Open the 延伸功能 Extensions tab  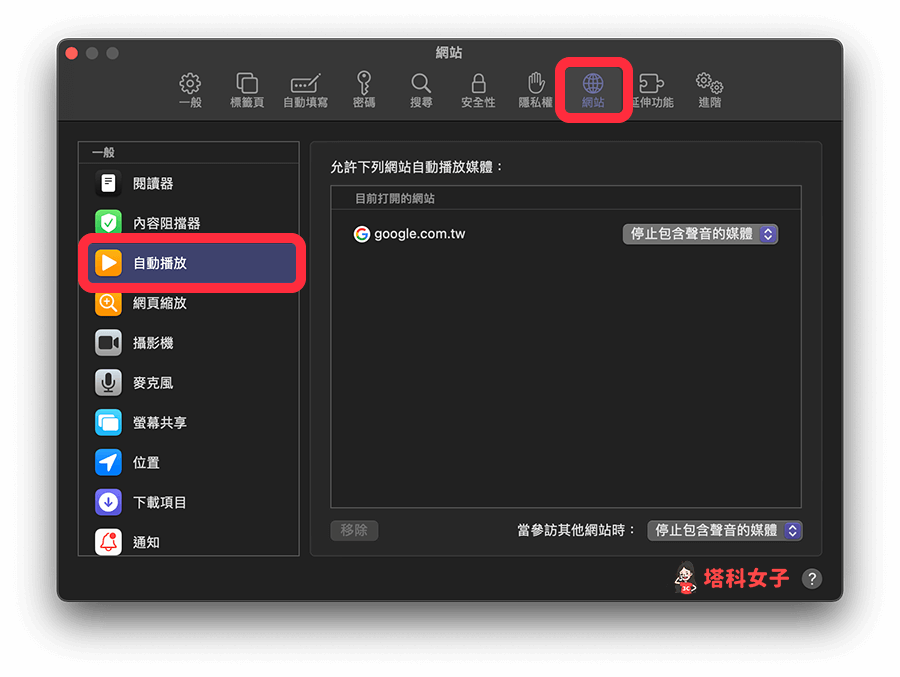coord(653,90)
